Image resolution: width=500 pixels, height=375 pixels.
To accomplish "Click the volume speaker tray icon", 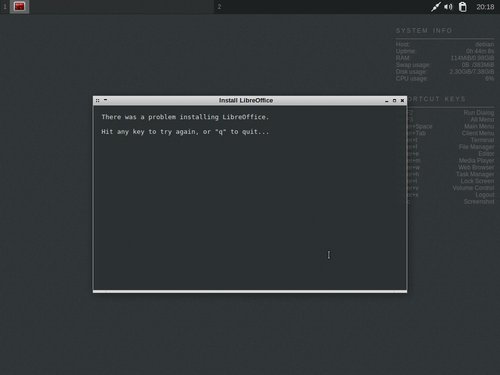I will tap(448, 7).
